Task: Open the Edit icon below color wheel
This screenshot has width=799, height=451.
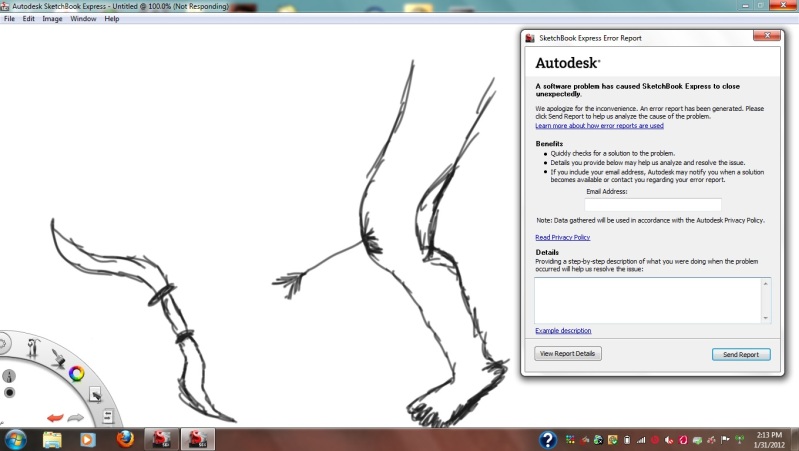Action: (96, 394)
